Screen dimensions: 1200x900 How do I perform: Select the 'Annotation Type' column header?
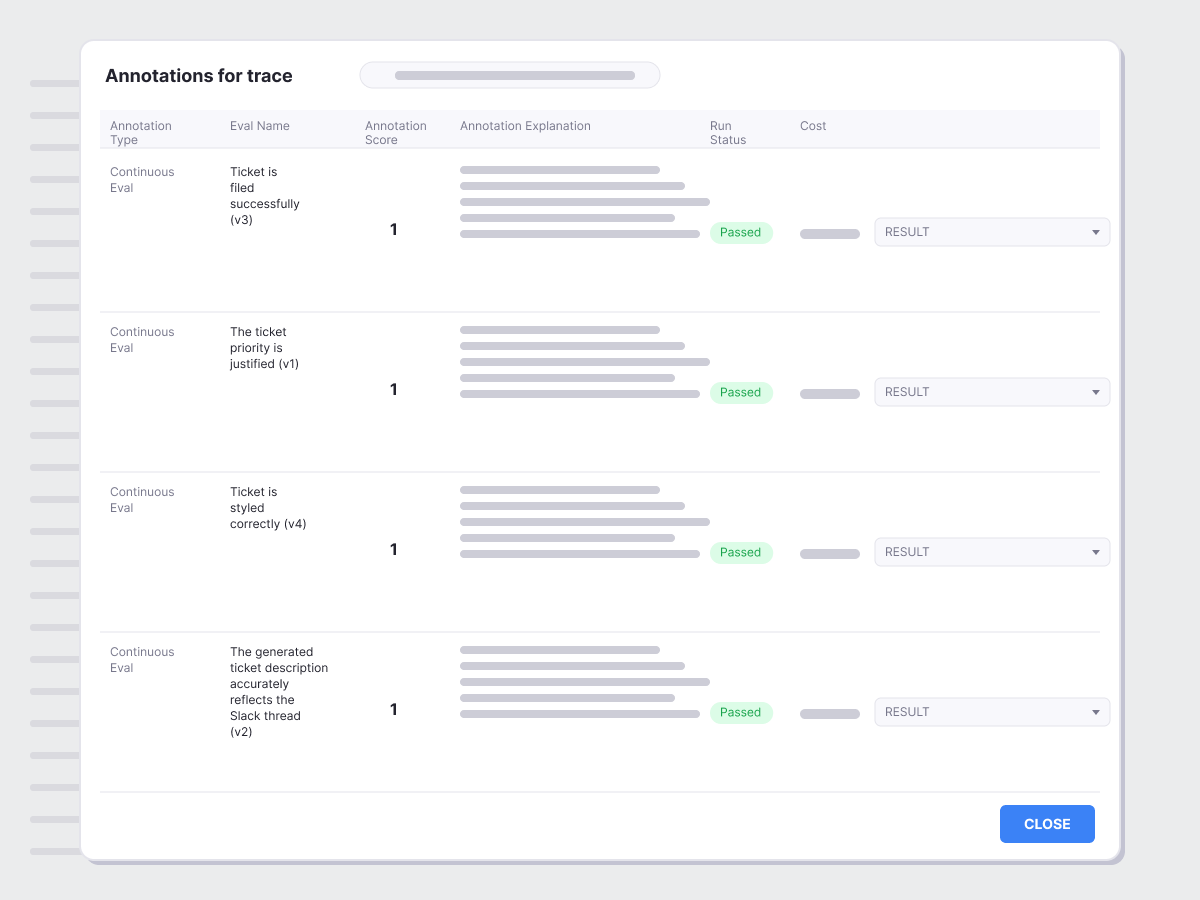pyautogui.click(x=141, y=133)
